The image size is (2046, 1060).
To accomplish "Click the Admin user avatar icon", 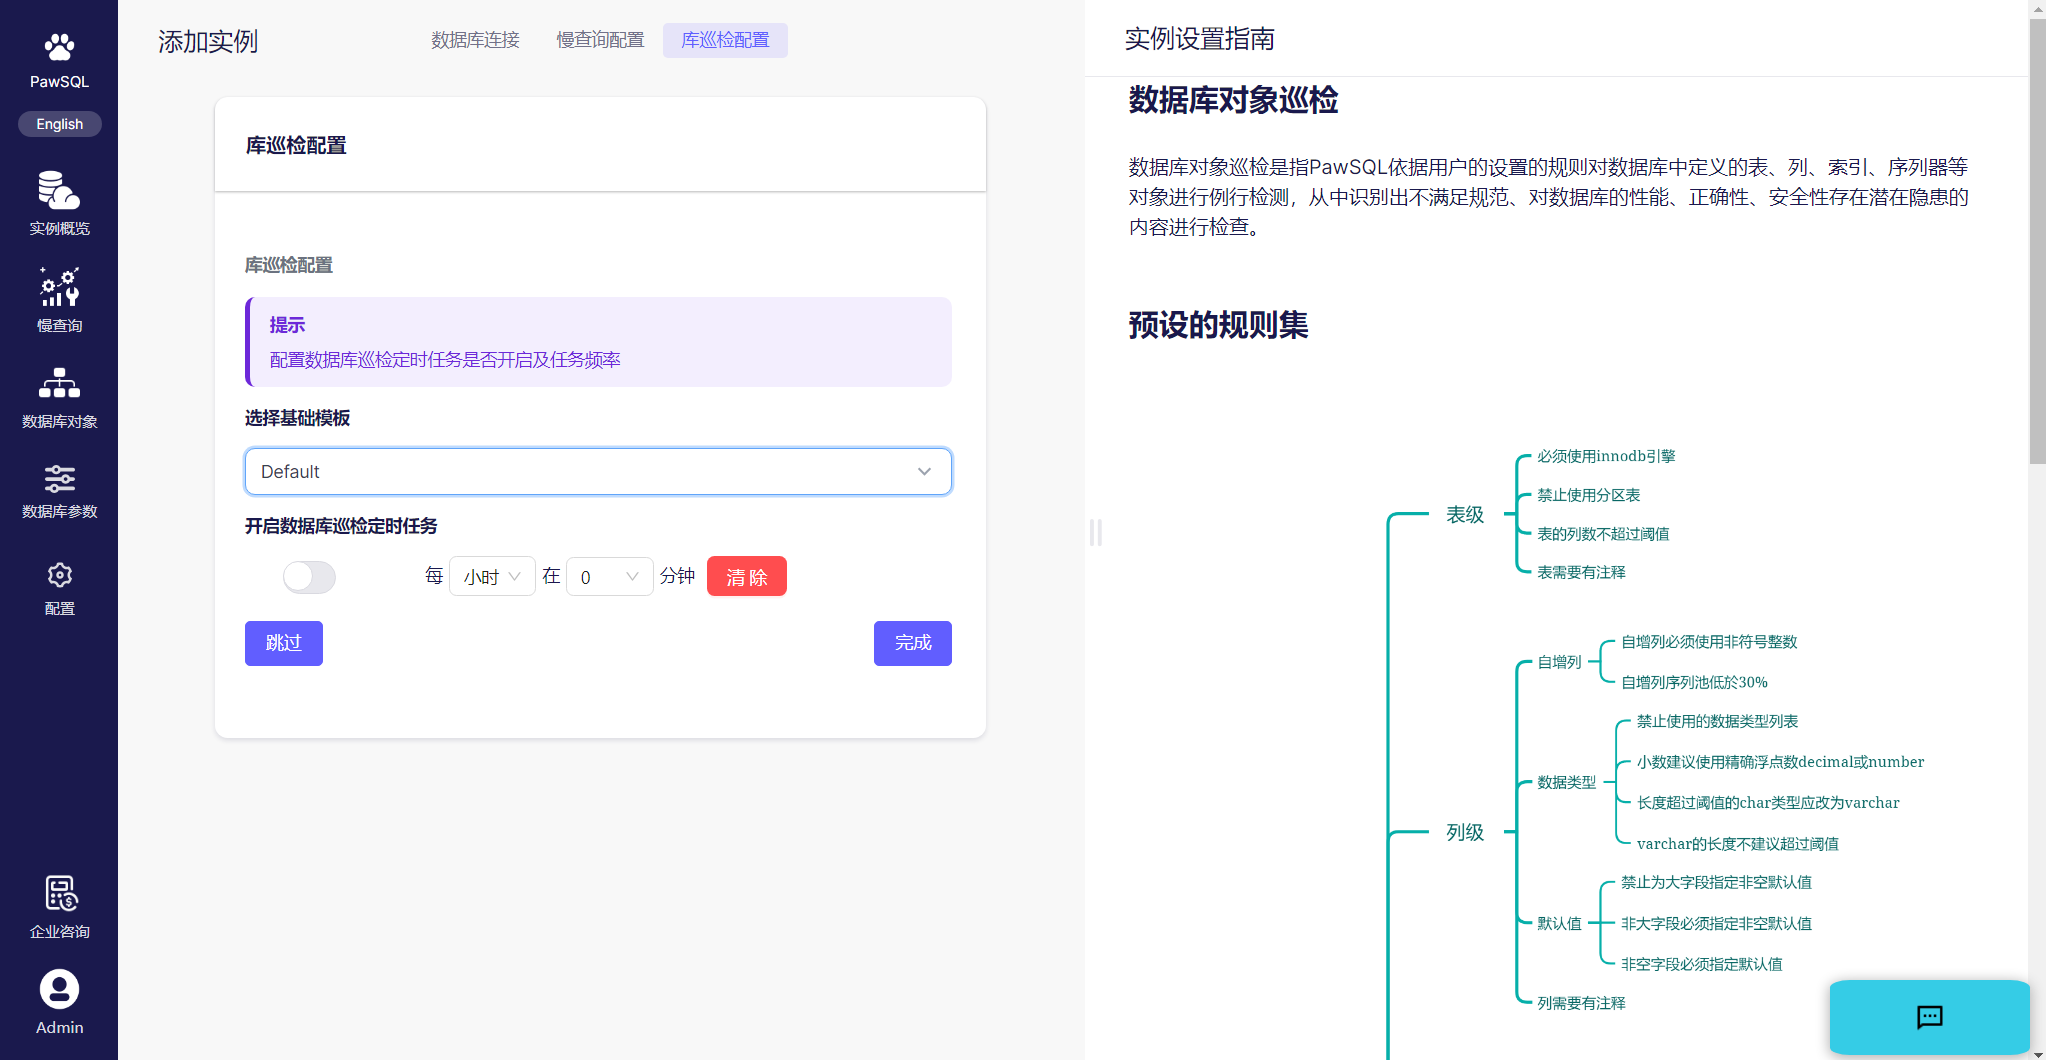I will pyautogui.click(x=59, y=989).
